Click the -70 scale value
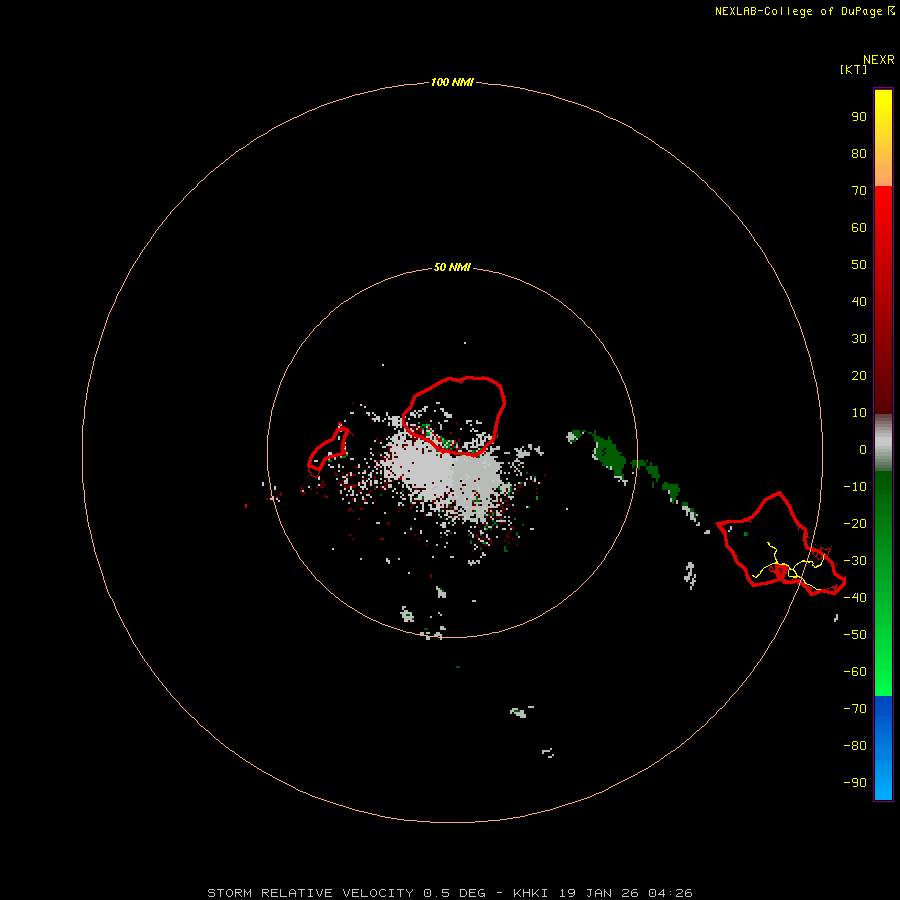 [x=855, y=709]
